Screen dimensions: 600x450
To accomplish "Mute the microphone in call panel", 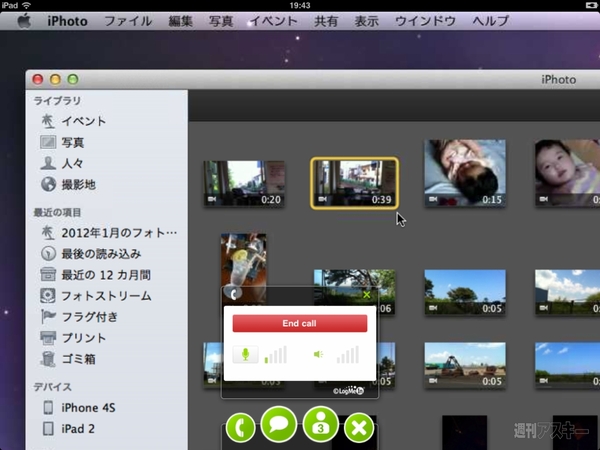I will point(245,354).
